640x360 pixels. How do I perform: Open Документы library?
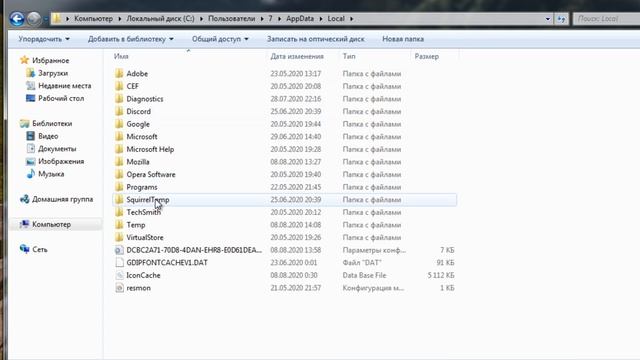[57, 149]
